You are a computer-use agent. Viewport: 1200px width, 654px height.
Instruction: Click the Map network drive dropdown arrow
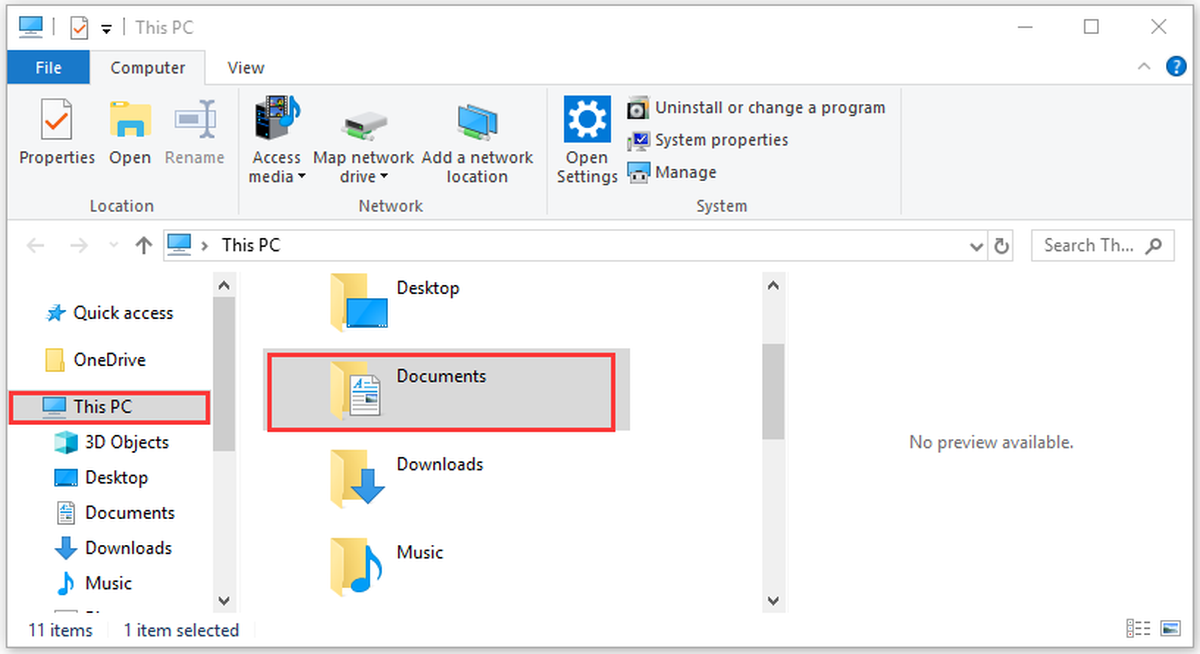385,178
